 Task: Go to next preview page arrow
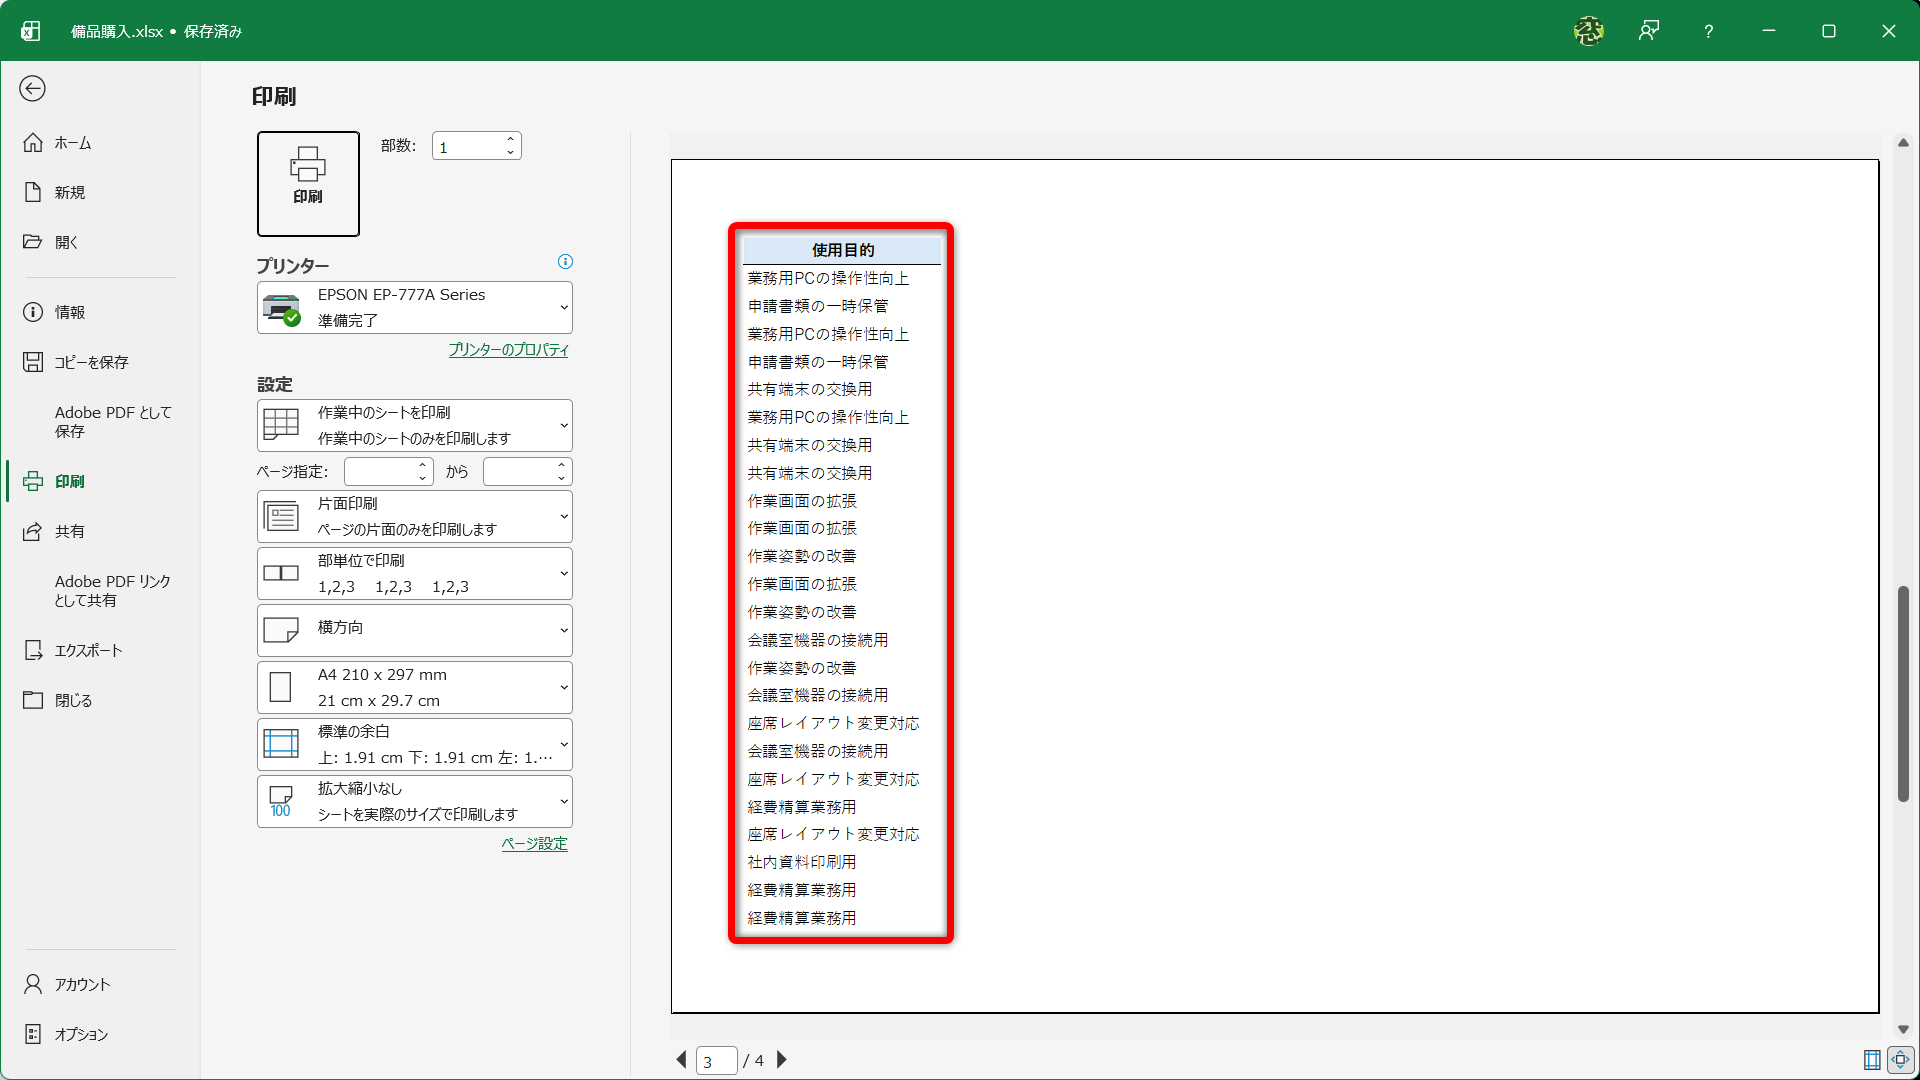[x=782, y=1060]
